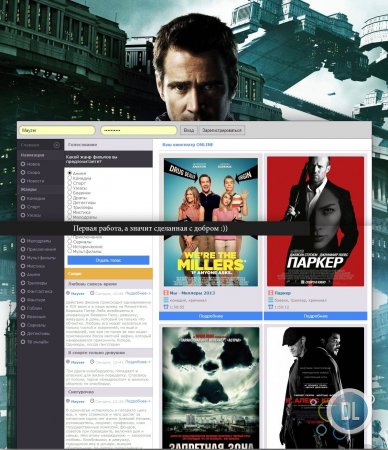
Task: Open Комедия genre in sidebar menu
Action: pyautogui.click(x=36, y=198)
